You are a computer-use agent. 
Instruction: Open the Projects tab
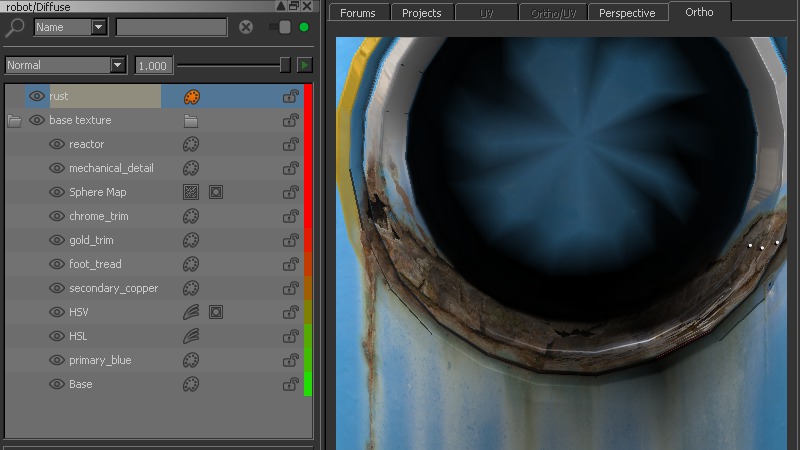[x=421, y=13]
